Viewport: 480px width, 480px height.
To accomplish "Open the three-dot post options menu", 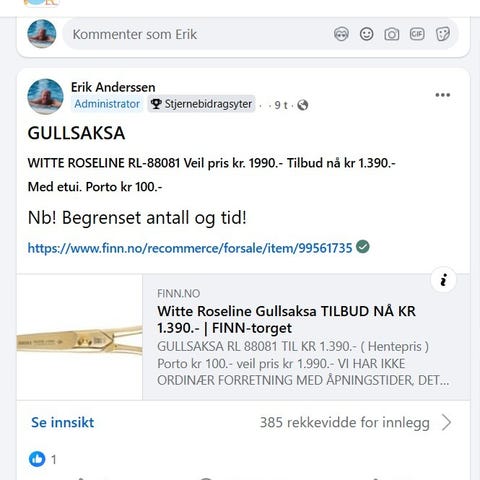I will tap(443, 95).
